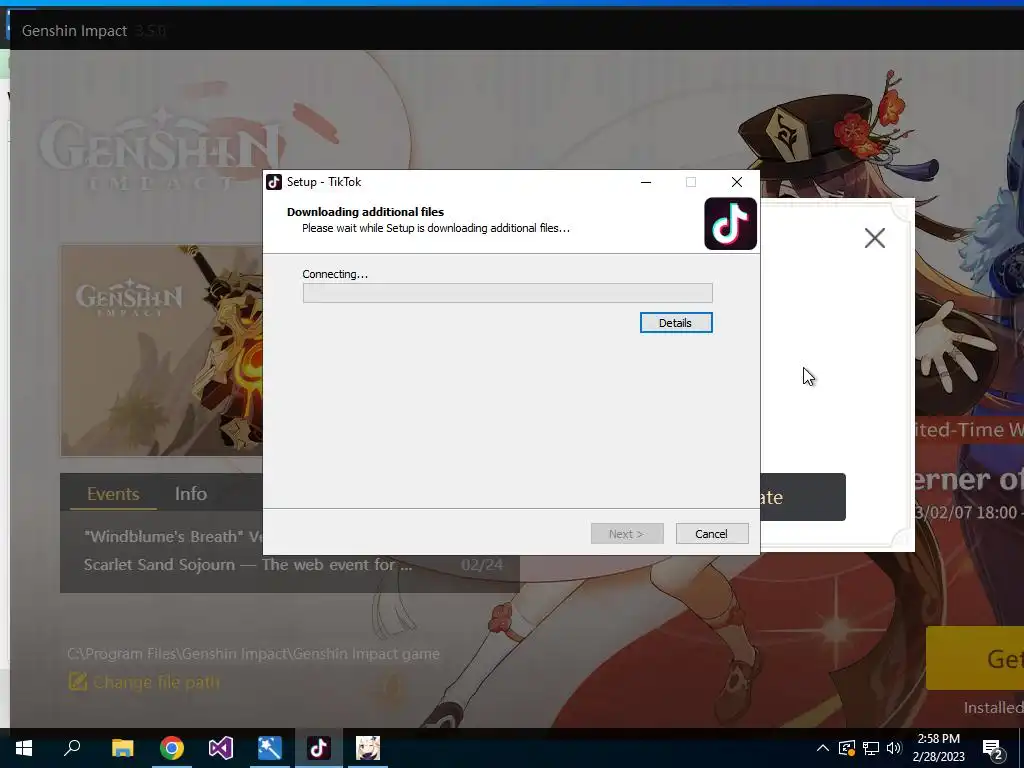Image resolution: width=1024 pixels, height=768 pixels.
Task: Select the Genshin Impact launcher taskbar icon
Action: pos(368,748)
